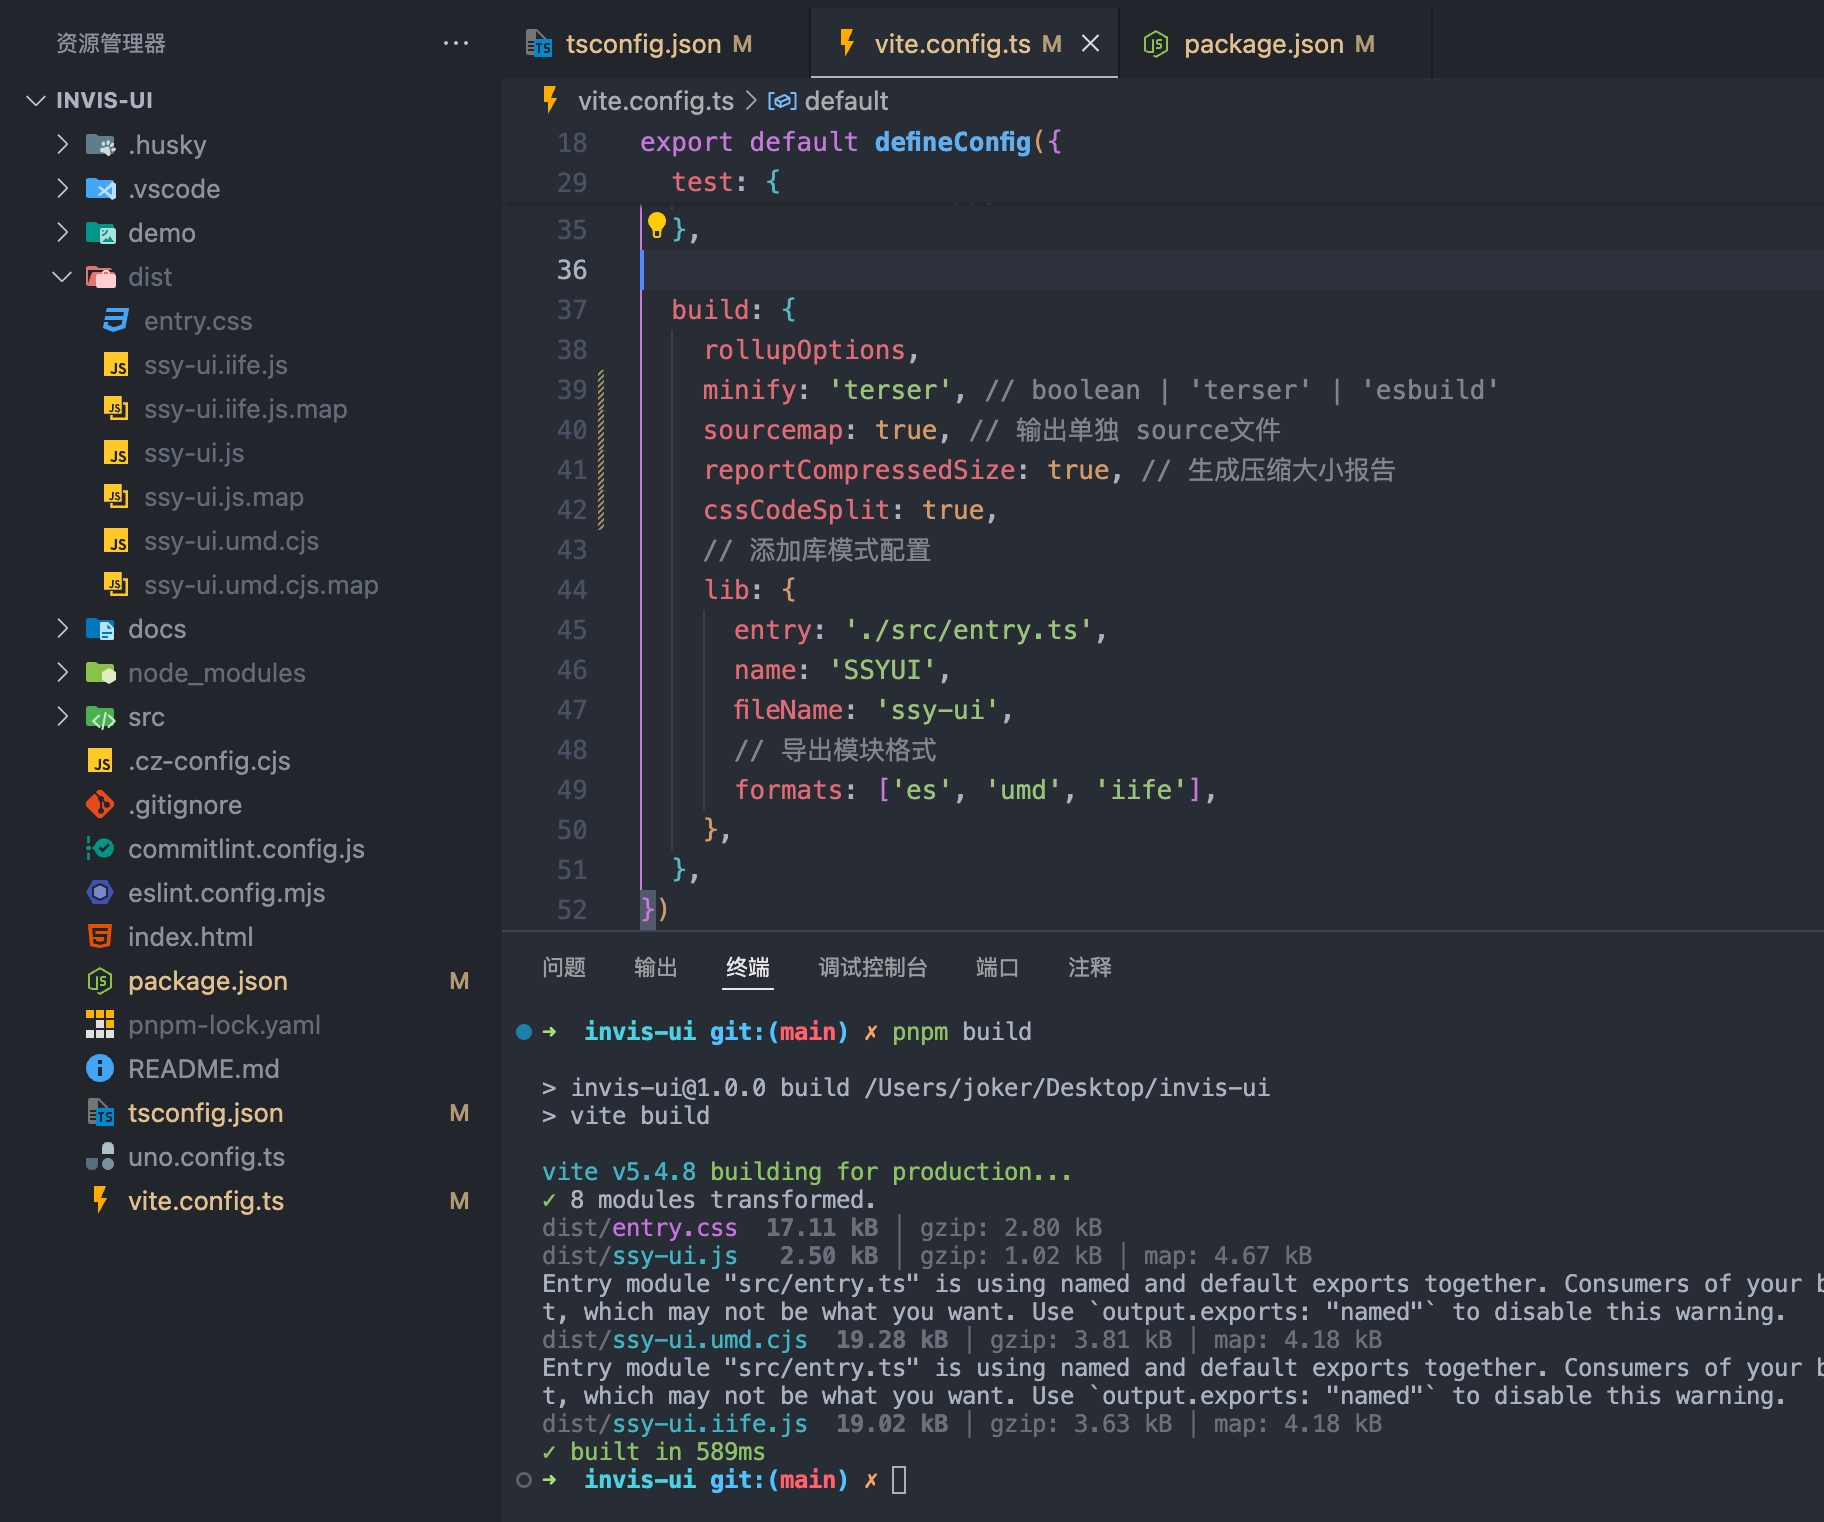Click 'cssCodeSplit' property in the editor
The image size is (1824, 1522).
click(x=796, y=510)
